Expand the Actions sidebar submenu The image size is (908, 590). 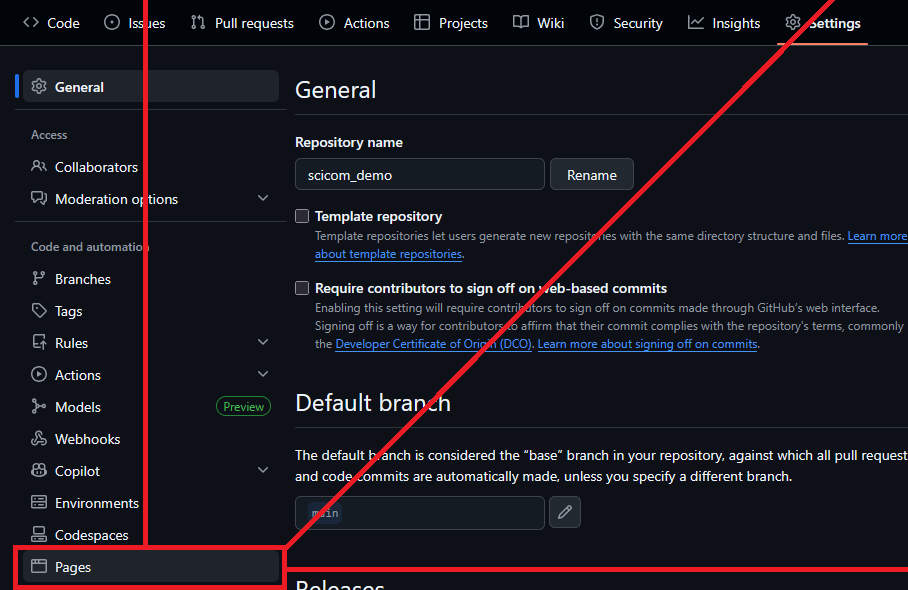(x=263, y=374)
